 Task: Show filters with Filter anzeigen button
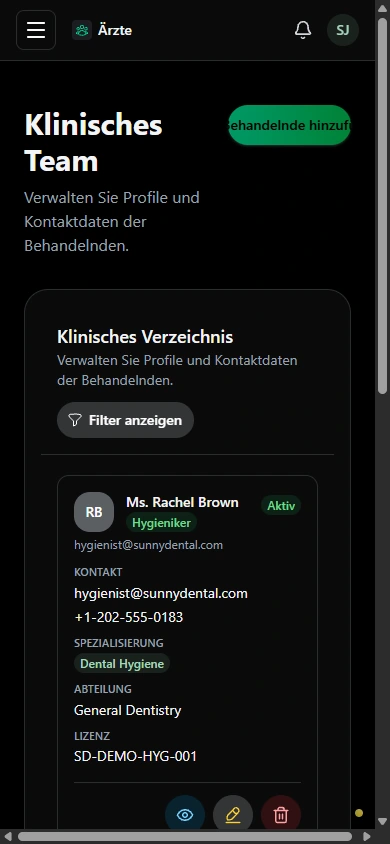tap(125, 420)
